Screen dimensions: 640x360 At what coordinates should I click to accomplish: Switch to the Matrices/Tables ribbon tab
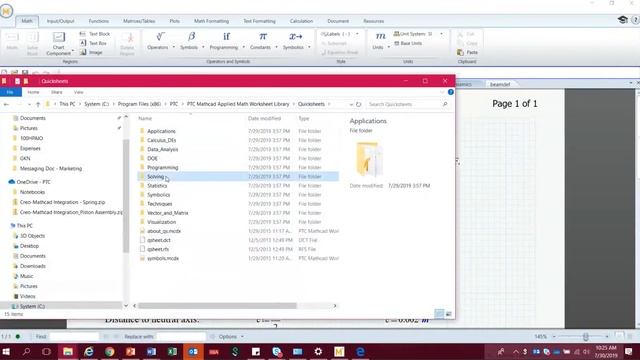(x=139, y=21)
